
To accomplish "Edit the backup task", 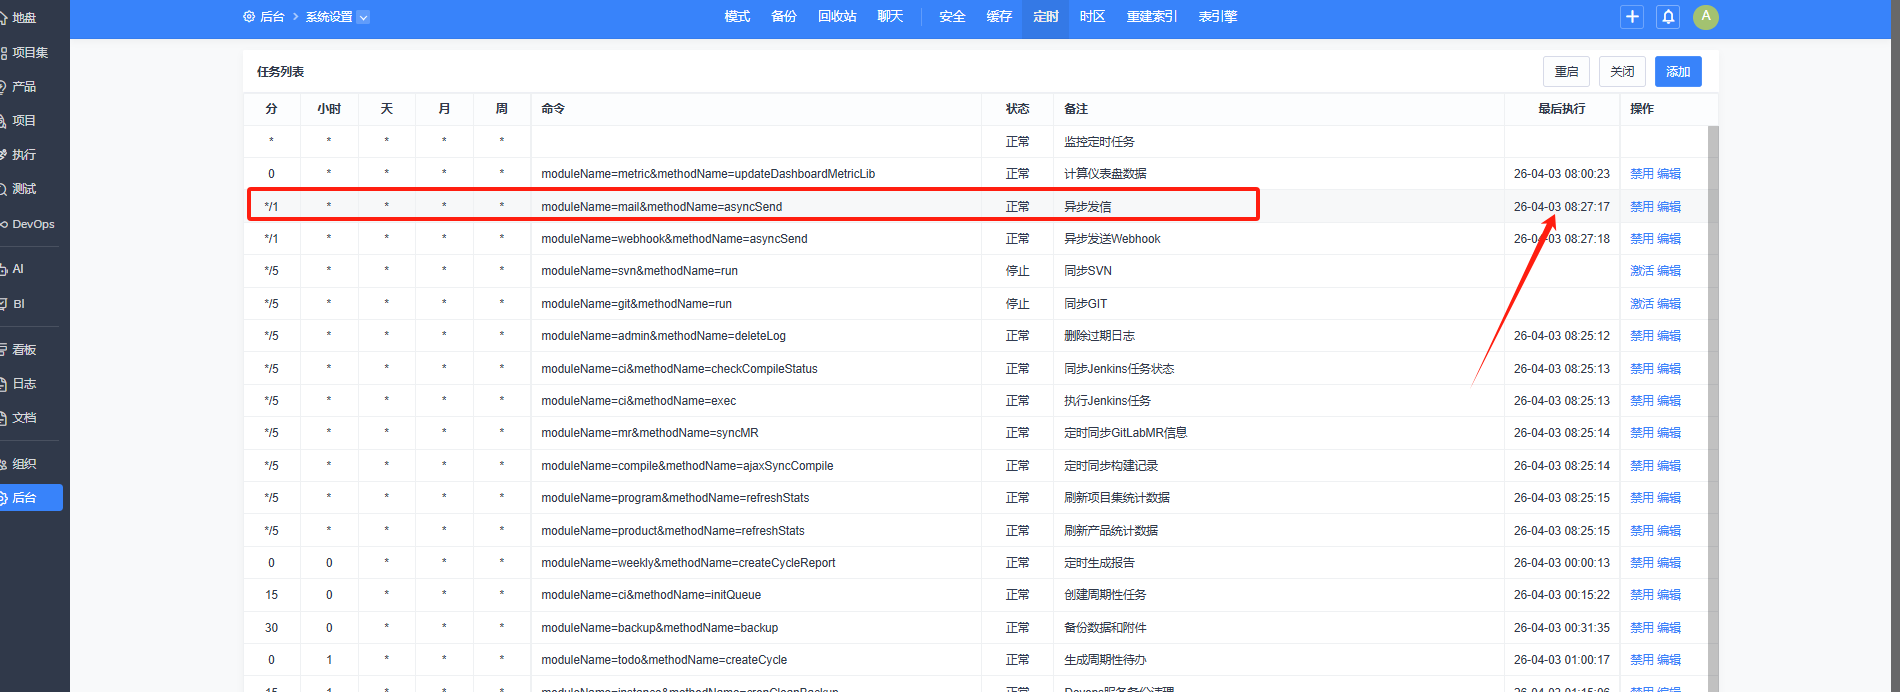I will coord(1669,628).
